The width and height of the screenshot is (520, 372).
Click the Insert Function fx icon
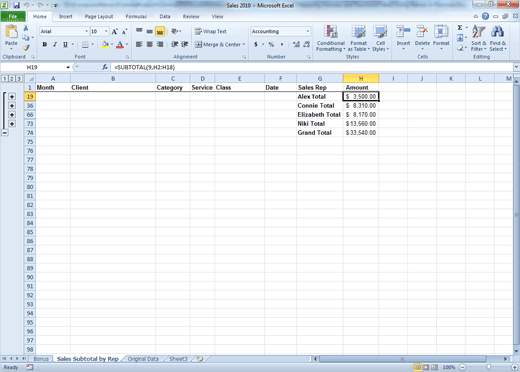pos(105,67)
